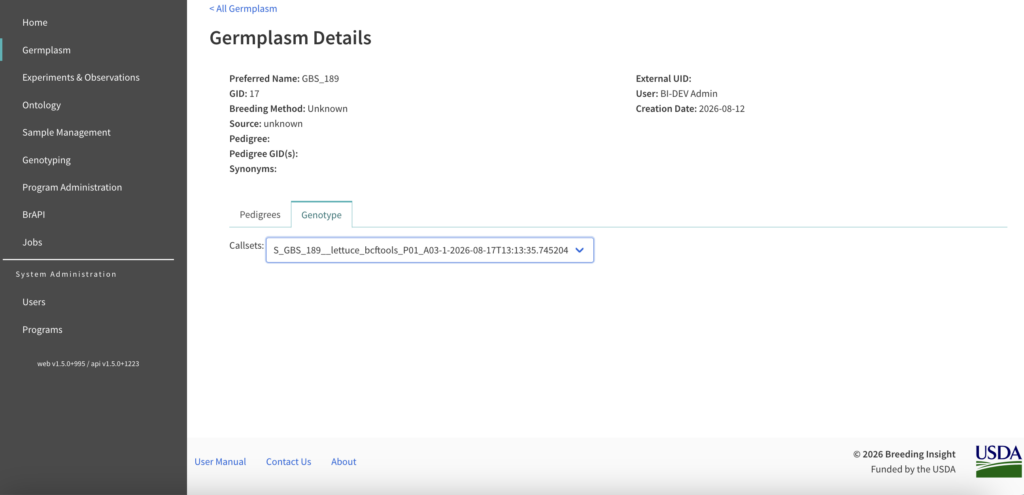Click the System Administration label
Image resolution: width=1024 pixels, height=495 pixels.
tap(66, 274)
